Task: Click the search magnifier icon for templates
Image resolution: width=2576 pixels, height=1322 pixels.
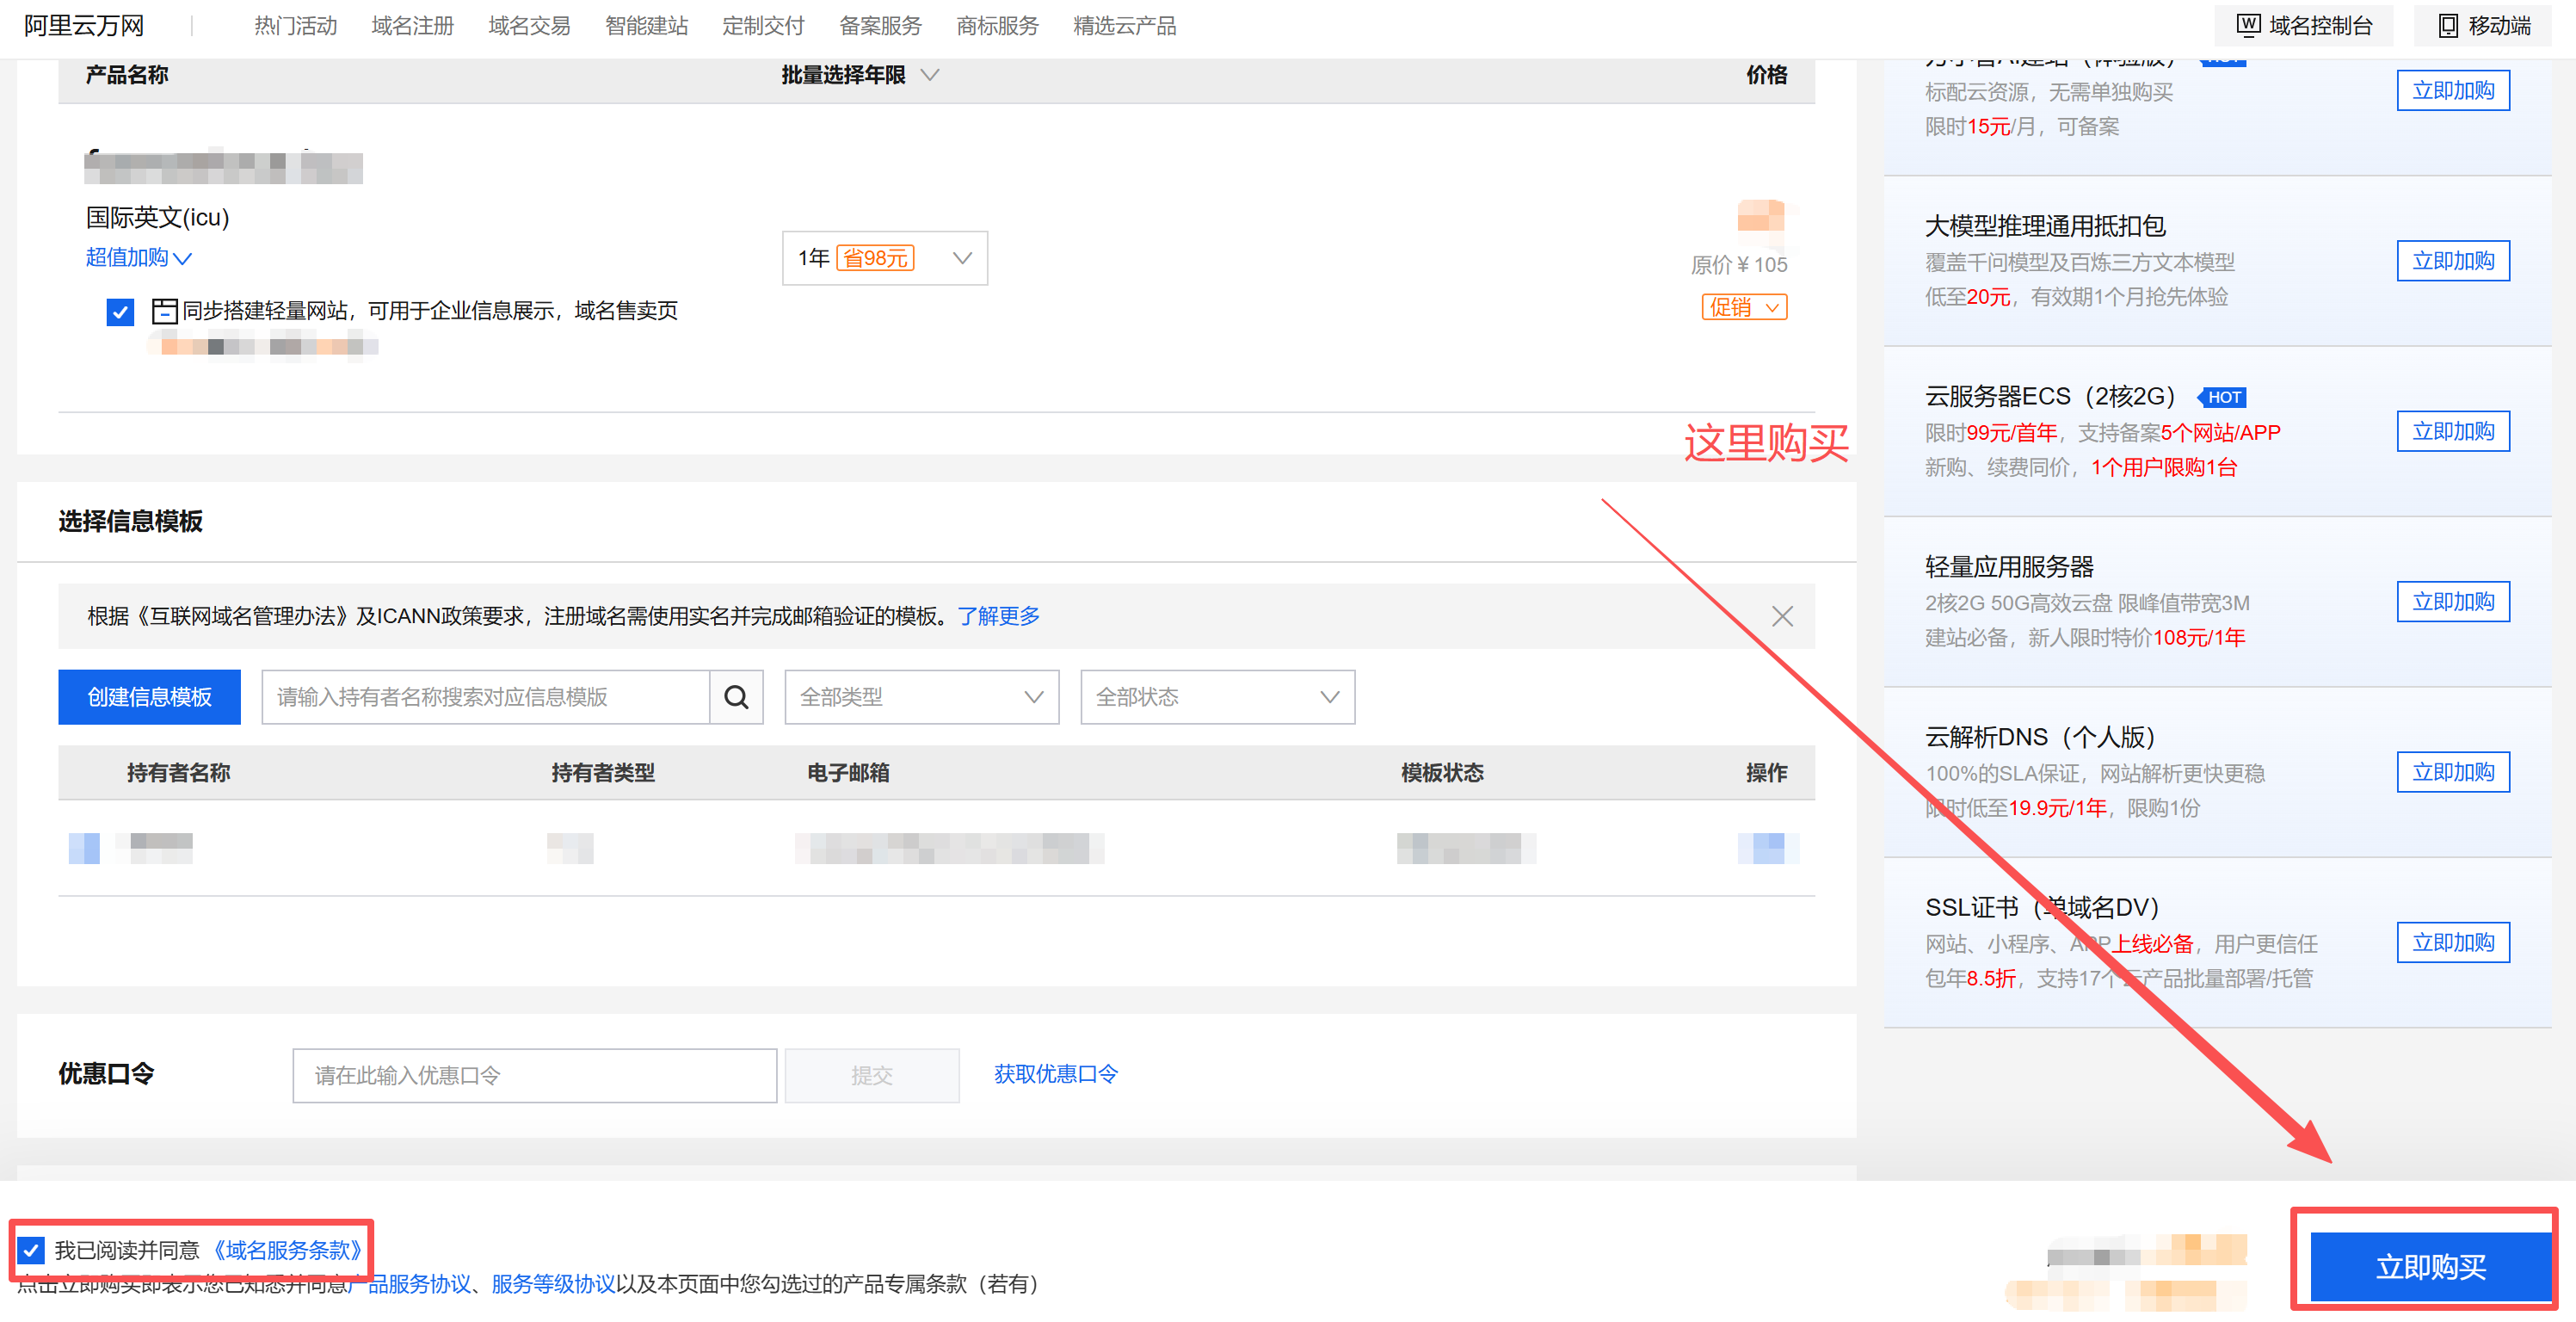Action: pyautogui.click(x=736, y=697)
